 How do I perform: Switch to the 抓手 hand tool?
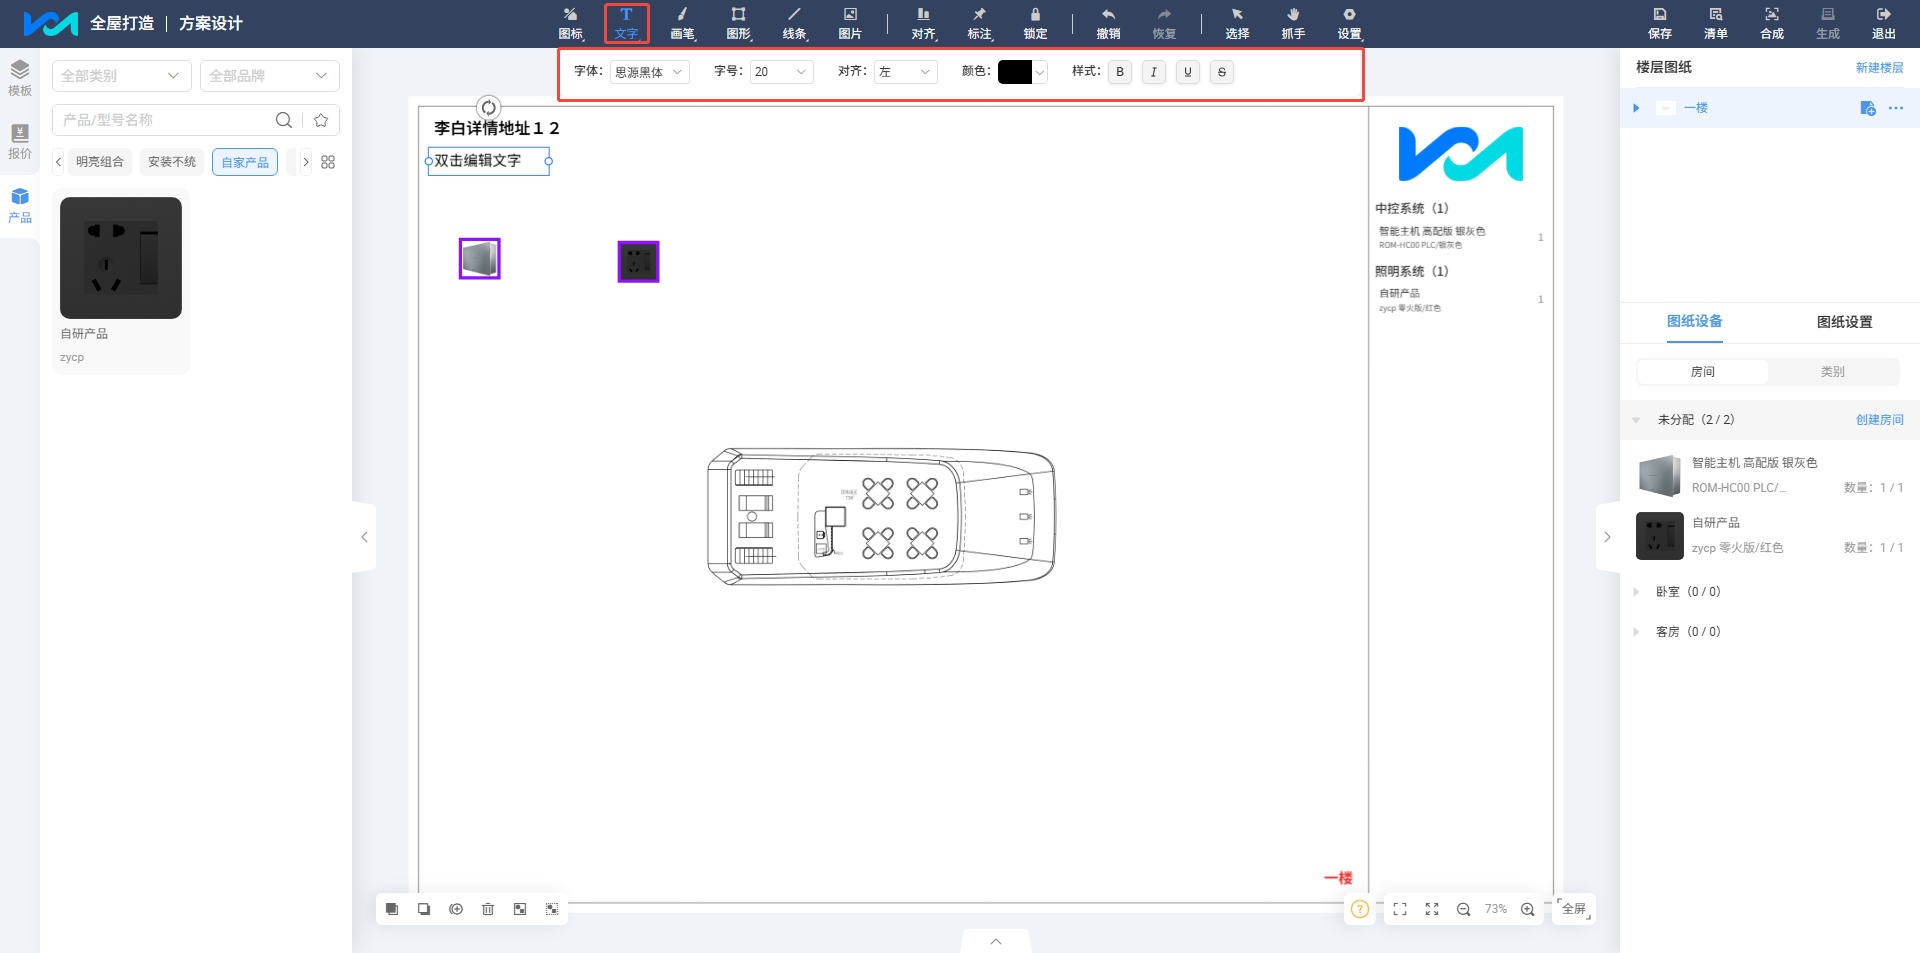coord(1293,23)
